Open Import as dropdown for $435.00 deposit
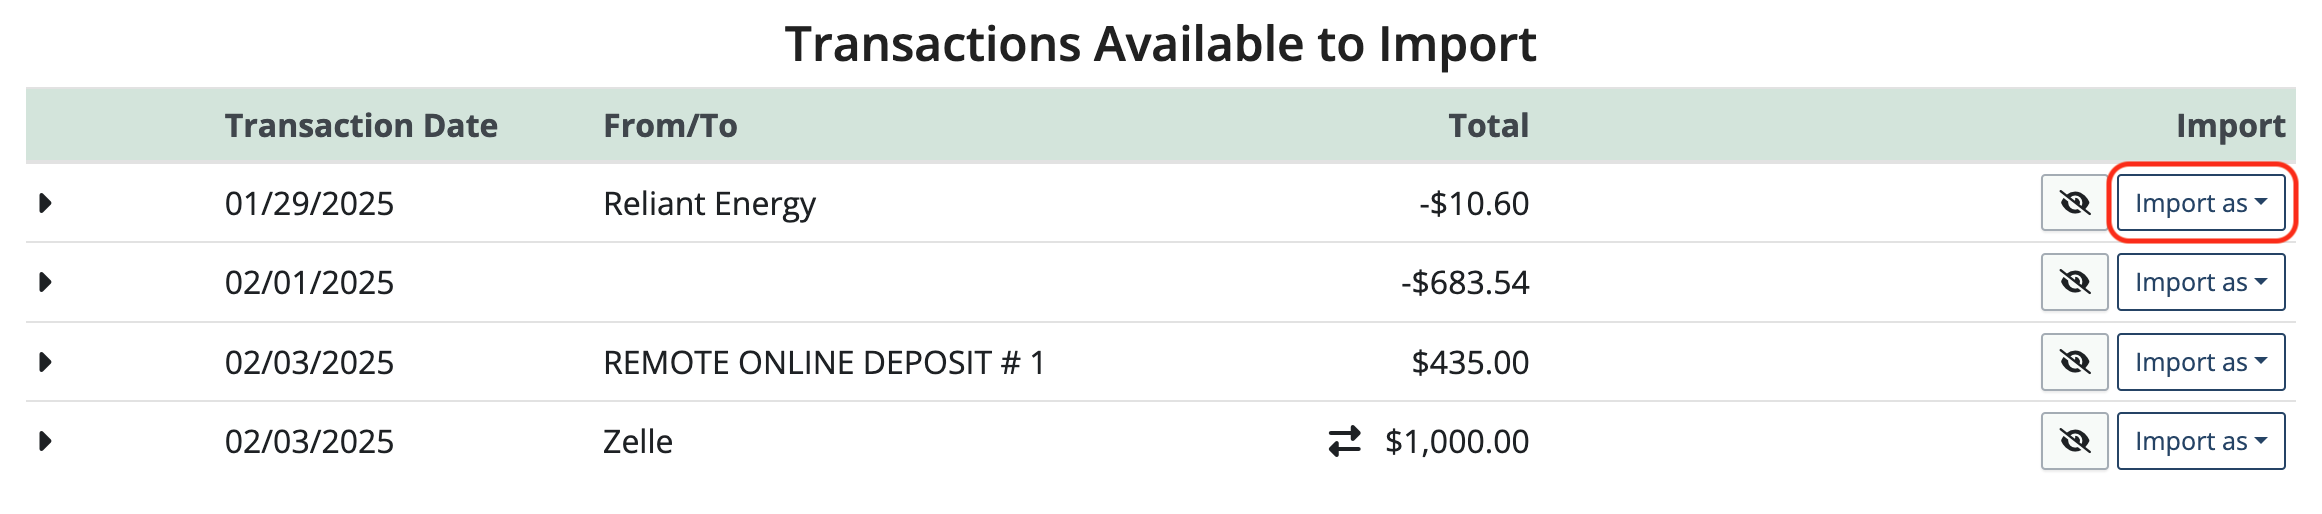 (x=2201, y=362)
